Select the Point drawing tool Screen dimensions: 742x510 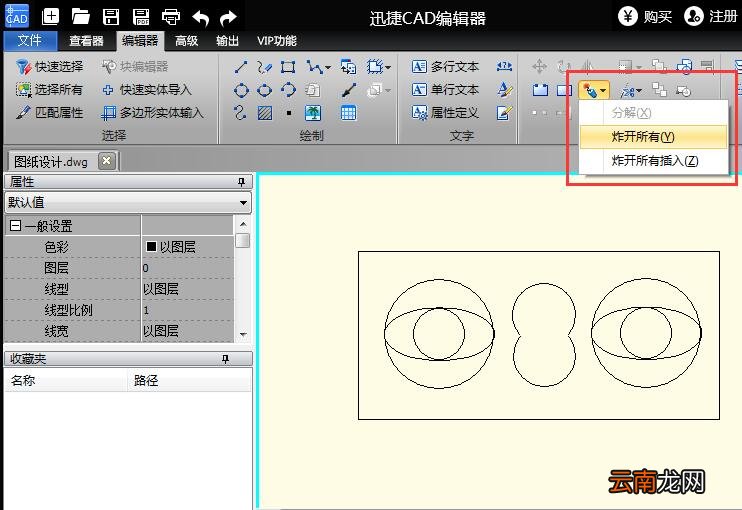point(289,113)
